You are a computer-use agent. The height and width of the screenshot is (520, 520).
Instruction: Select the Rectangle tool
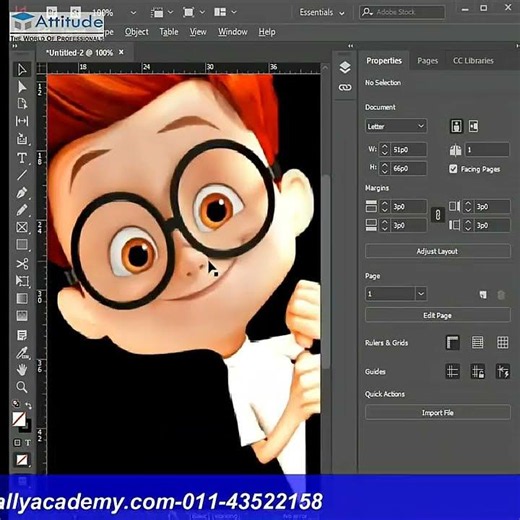22,245
